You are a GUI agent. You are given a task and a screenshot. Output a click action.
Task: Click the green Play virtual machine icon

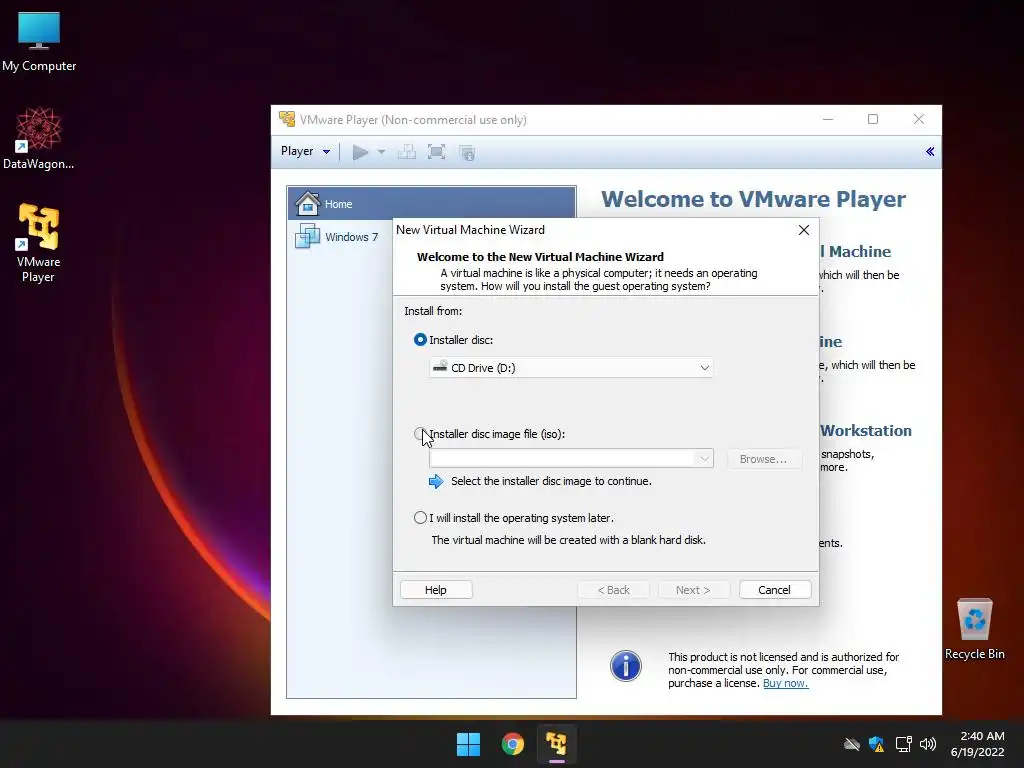tap(360, 152)
